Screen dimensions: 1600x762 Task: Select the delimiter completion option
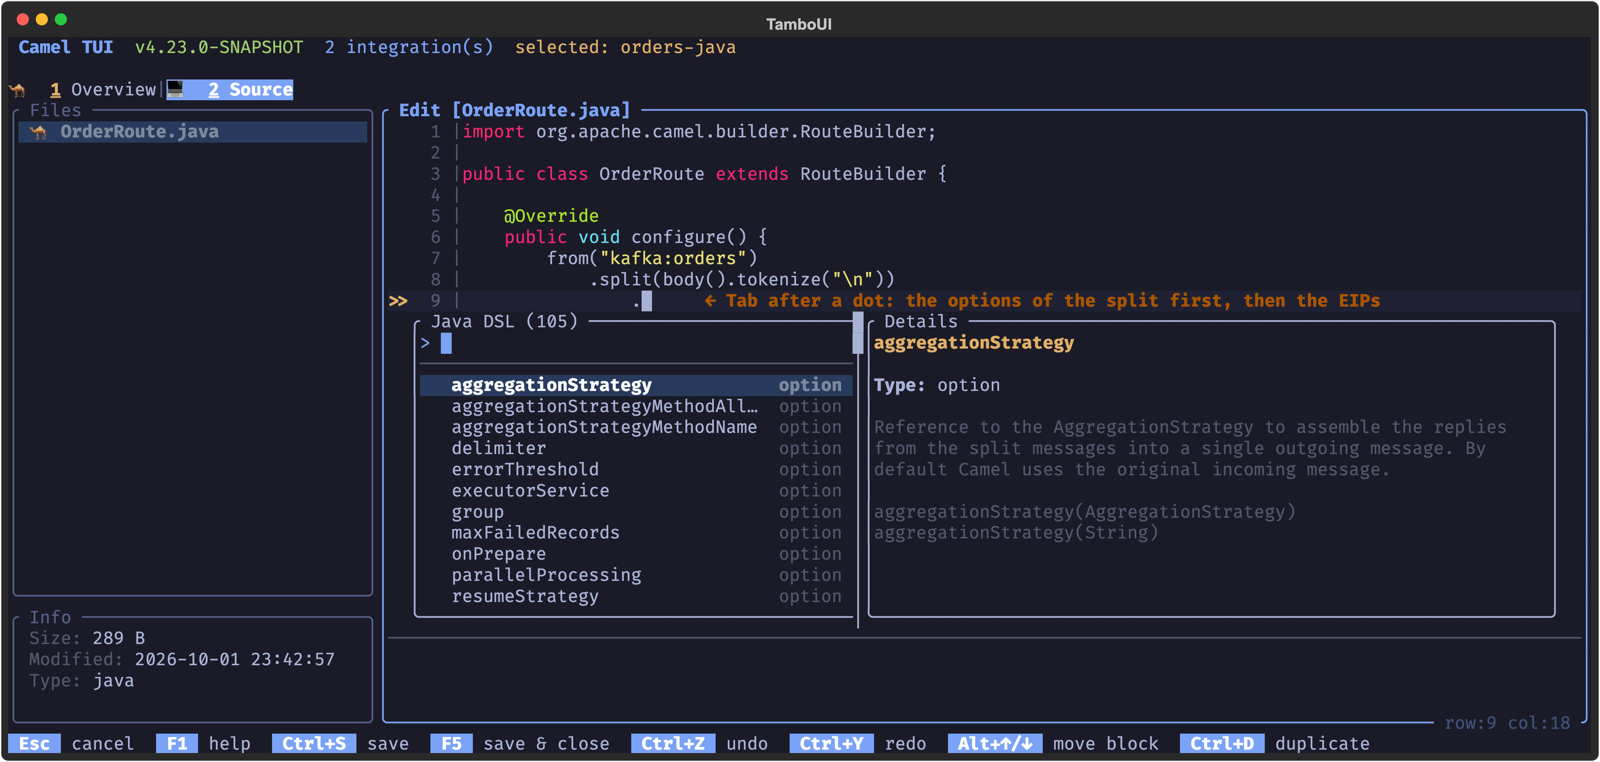[x=637, y=448]
